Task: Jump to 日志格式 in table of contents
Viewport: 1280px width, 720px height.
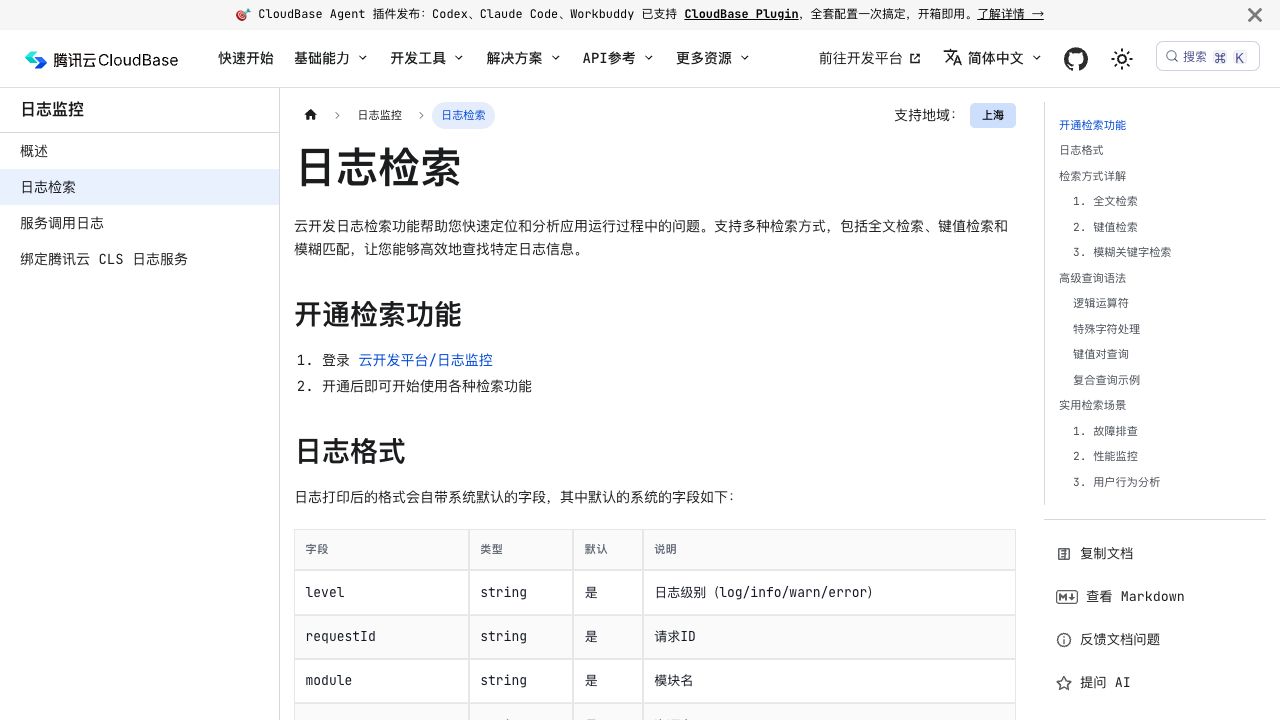Action: 1081,150
